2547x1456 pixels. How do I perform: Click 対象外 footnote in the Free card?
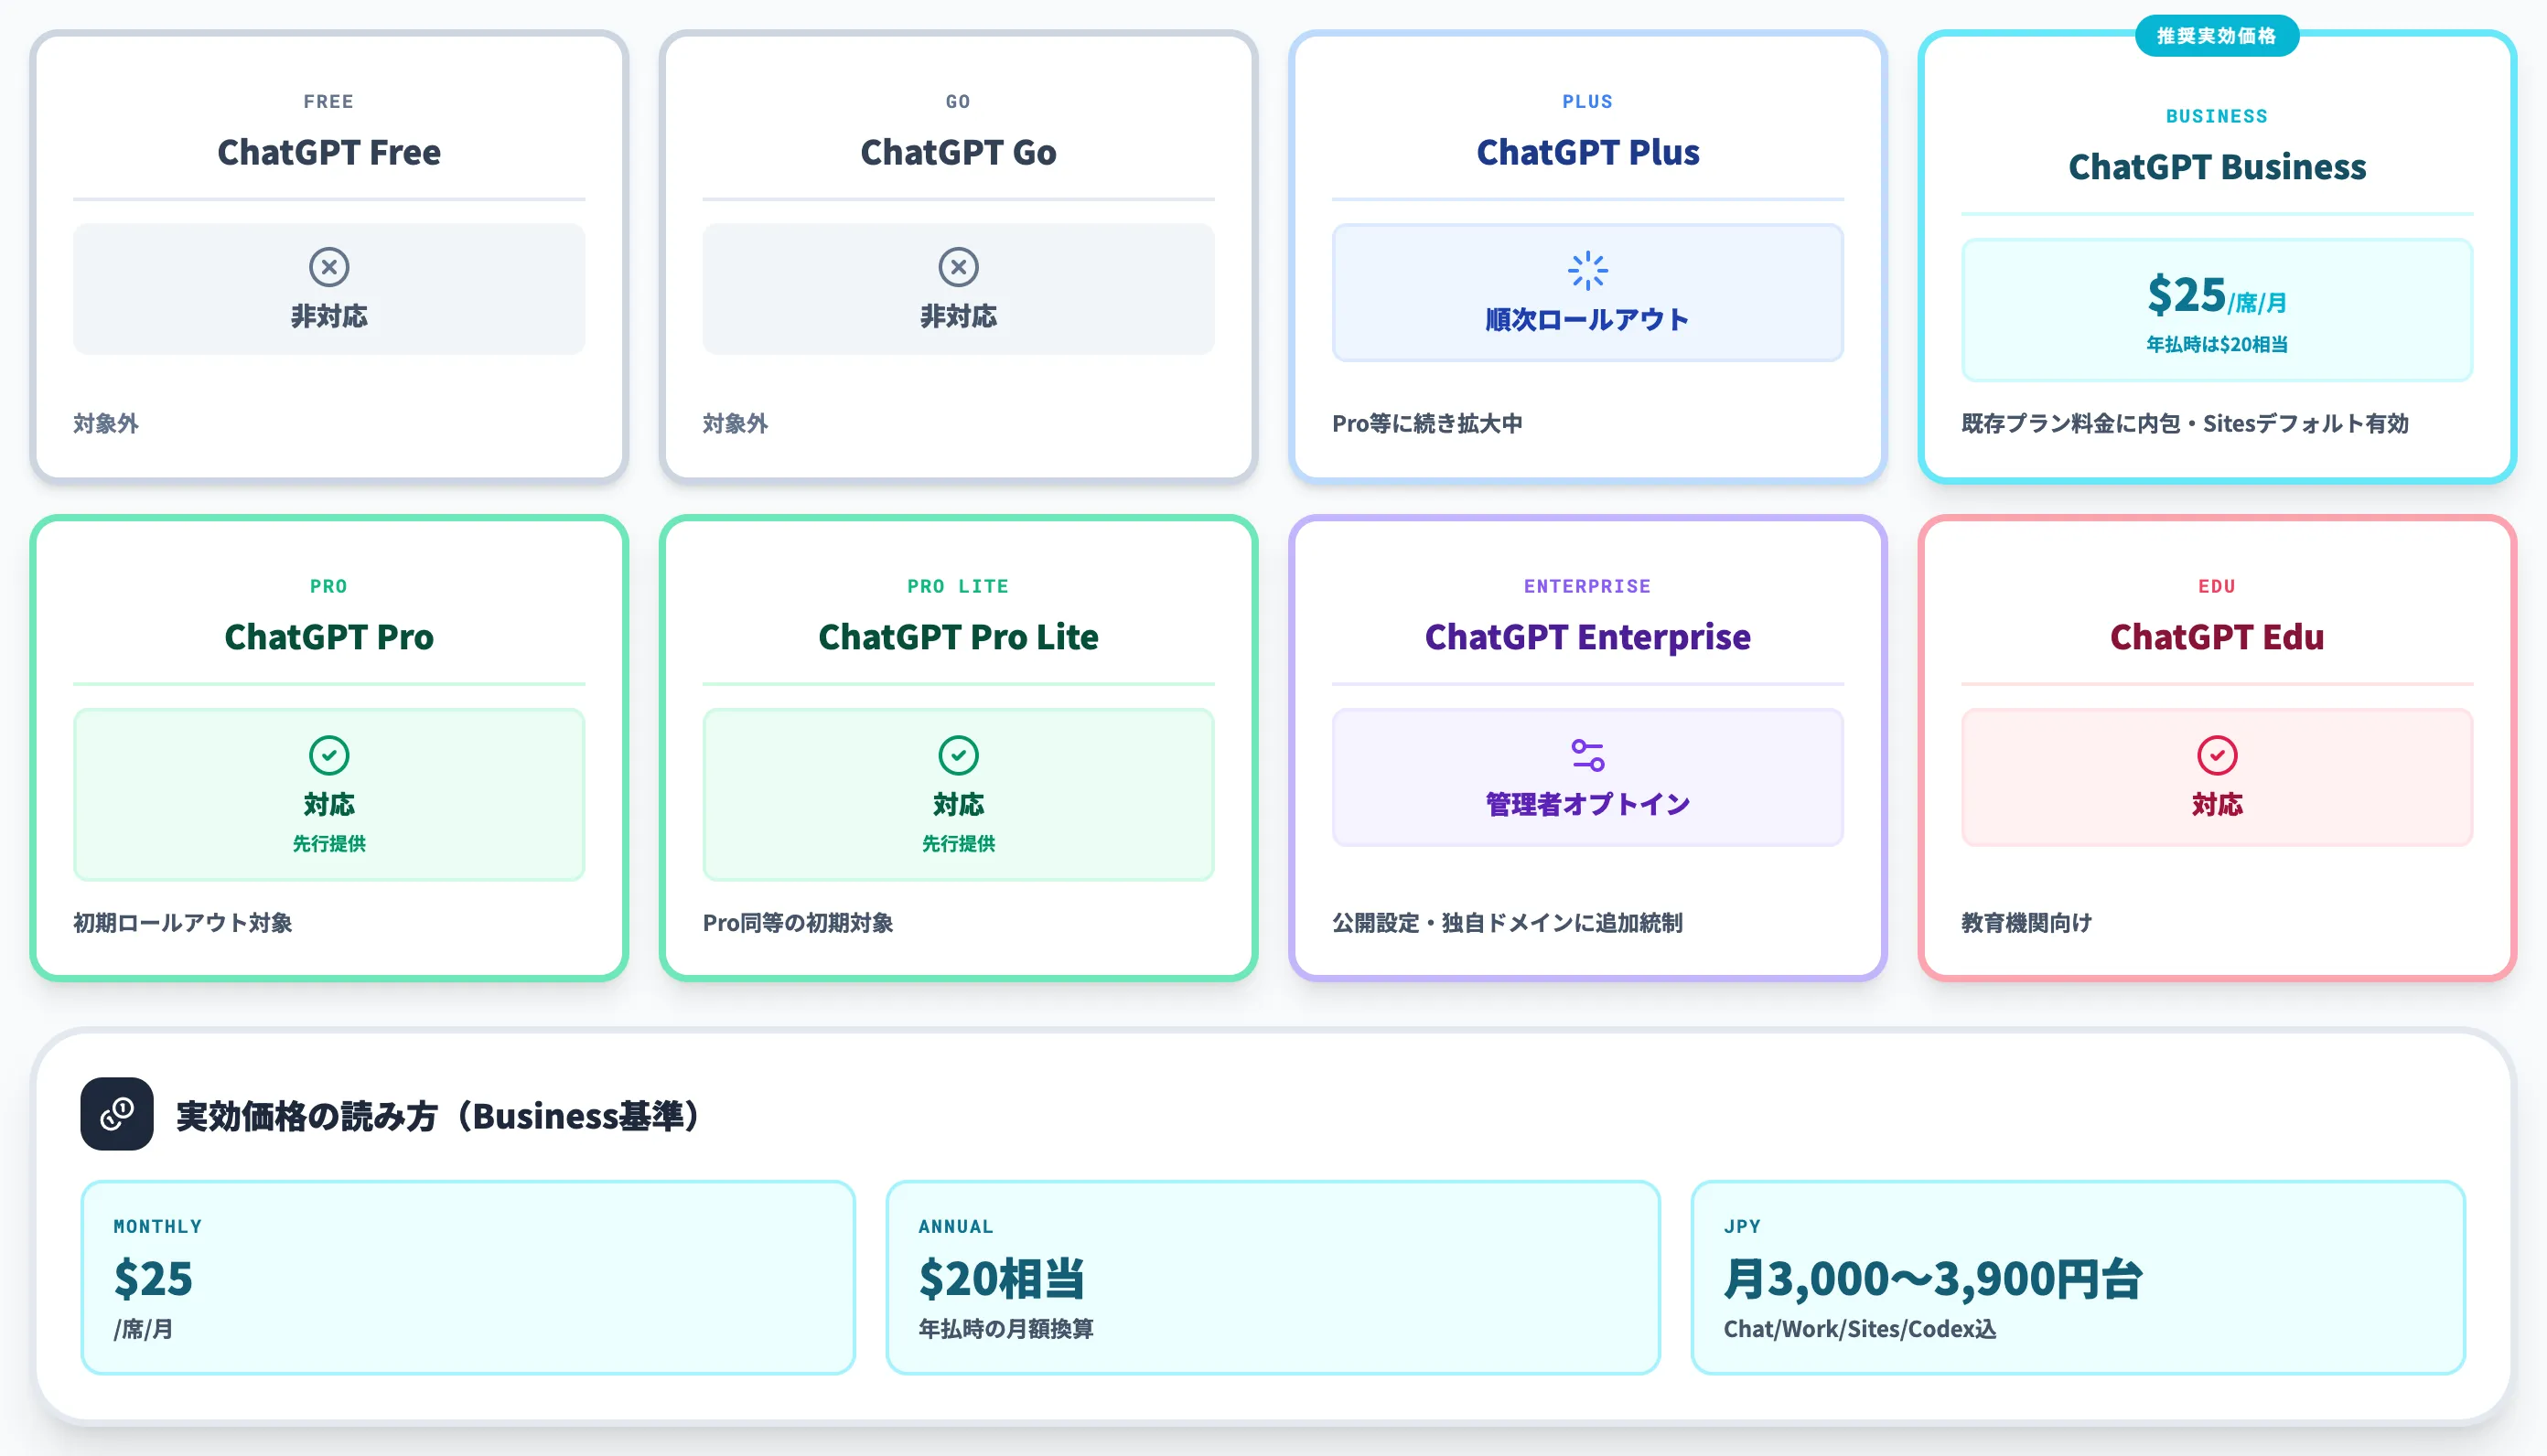tap(106, 423)
